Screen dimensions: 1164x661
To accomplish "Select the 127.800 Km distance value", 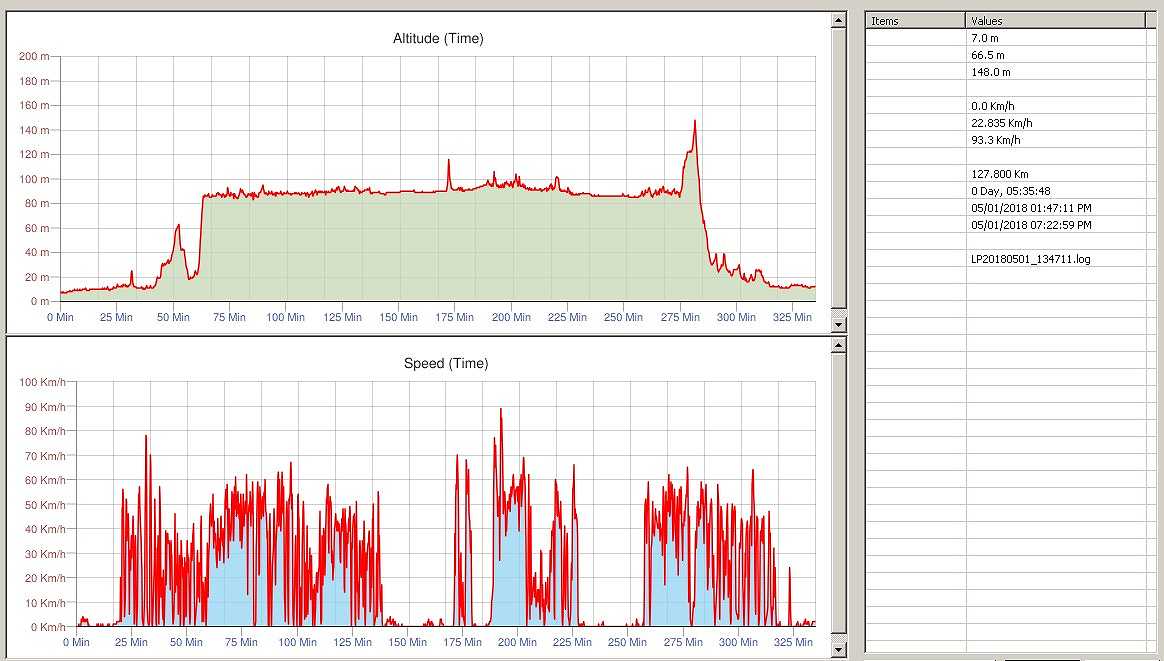I will tap(1000, 174).
